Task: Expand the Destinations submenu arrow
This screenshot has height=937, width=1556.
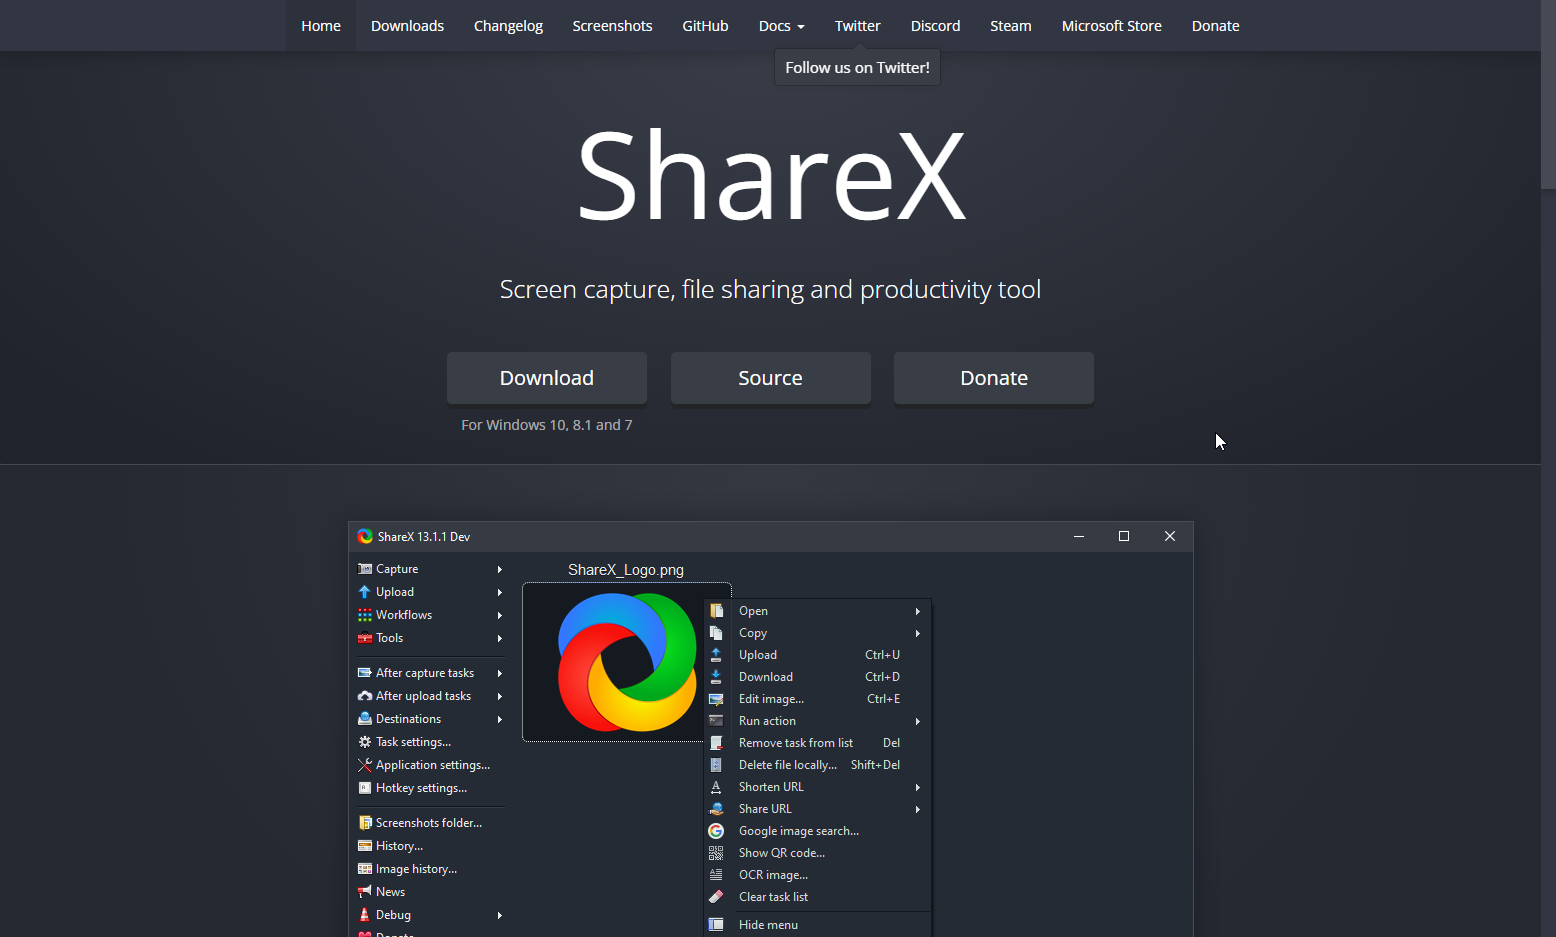Action: pyautogui.click(x=499, y=719)
